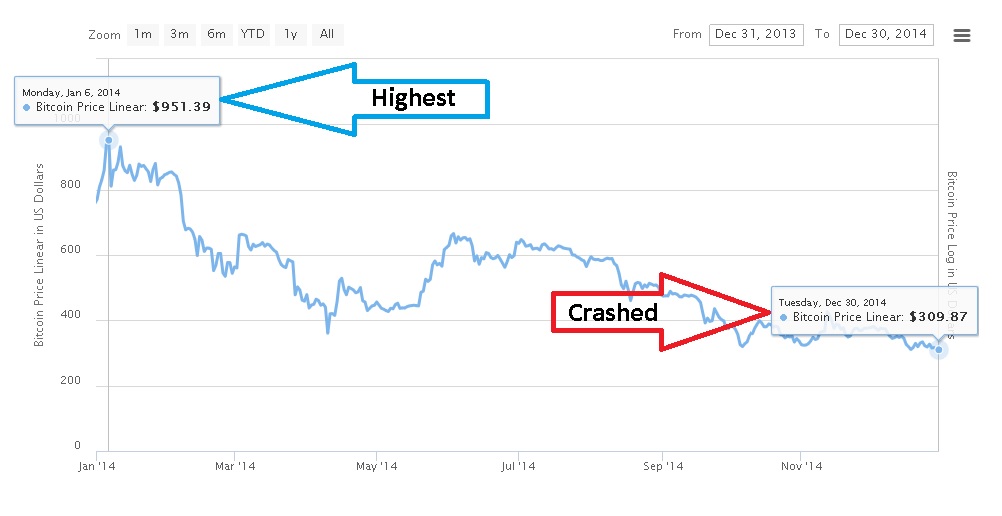Click the blue Highest arrow annotation
The image size is (1002, 516).
(355, 99)
